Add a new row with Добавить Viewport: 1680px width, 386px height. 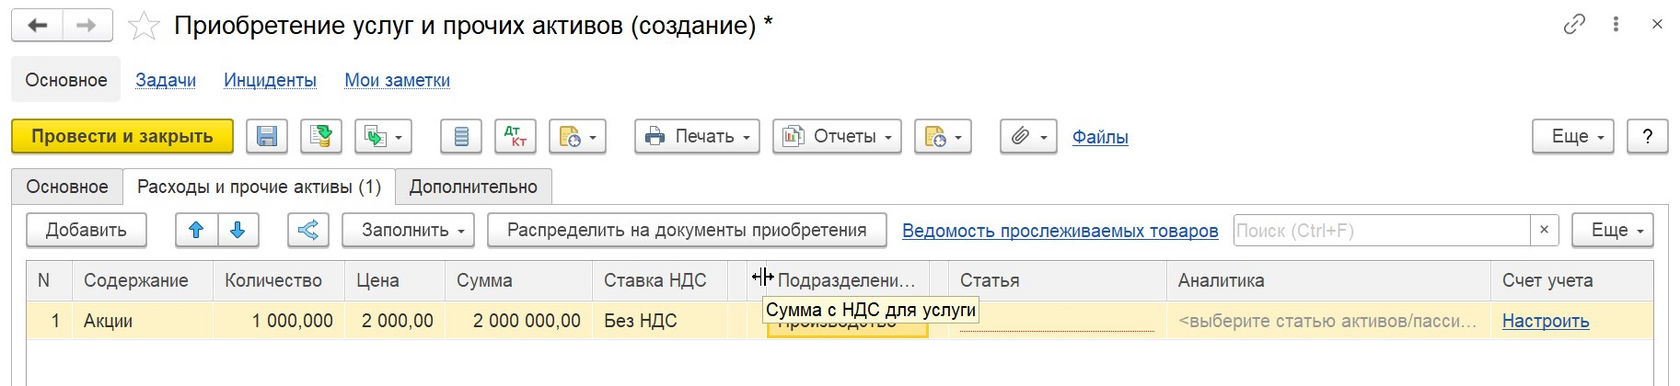pyautogui.click(x=86, y=230)
